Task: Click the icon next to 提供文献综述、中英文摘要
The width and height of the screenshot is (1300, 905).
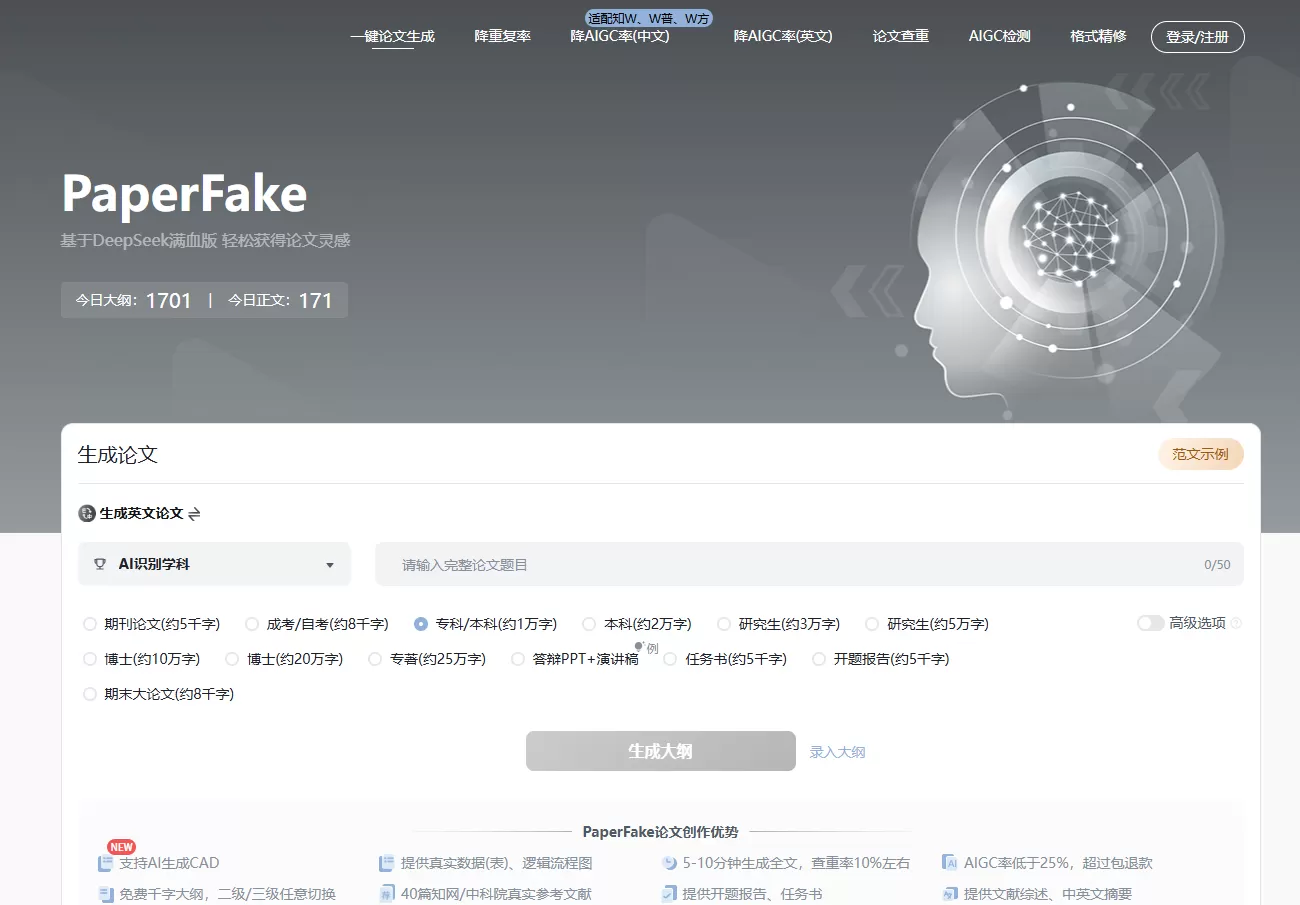Action: click(947, 893)
